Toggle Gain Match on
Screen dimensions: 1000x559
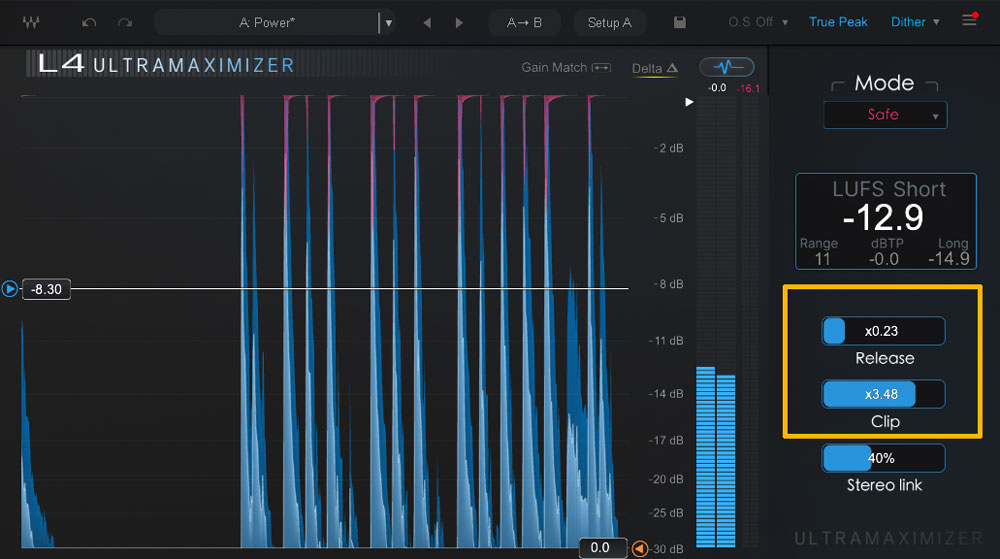pyautogui.click(x=566, y=68)
